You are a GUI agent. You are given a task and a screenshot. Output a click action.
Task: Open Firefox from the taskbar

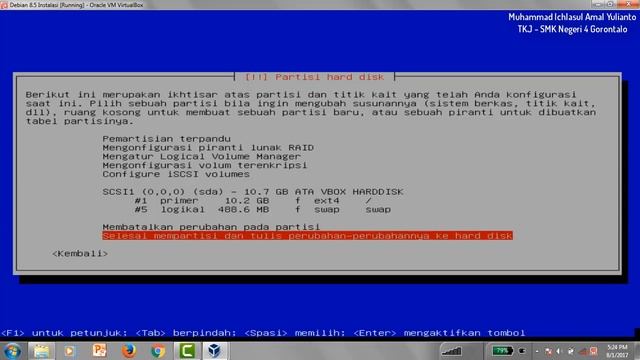pos(129,351)
